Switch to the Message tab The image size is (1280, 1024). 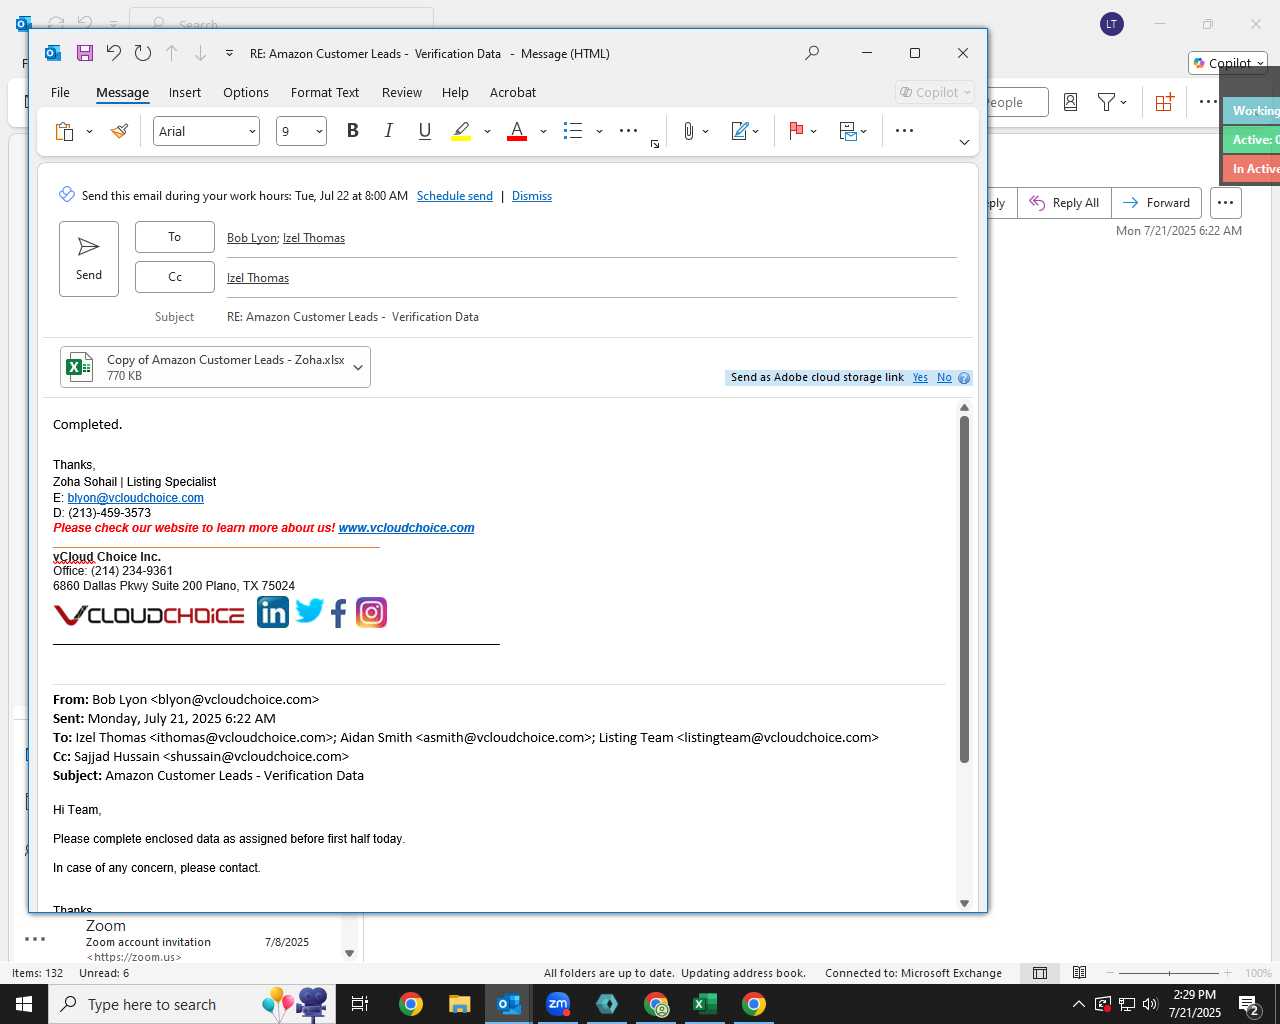tap(122, 92)
